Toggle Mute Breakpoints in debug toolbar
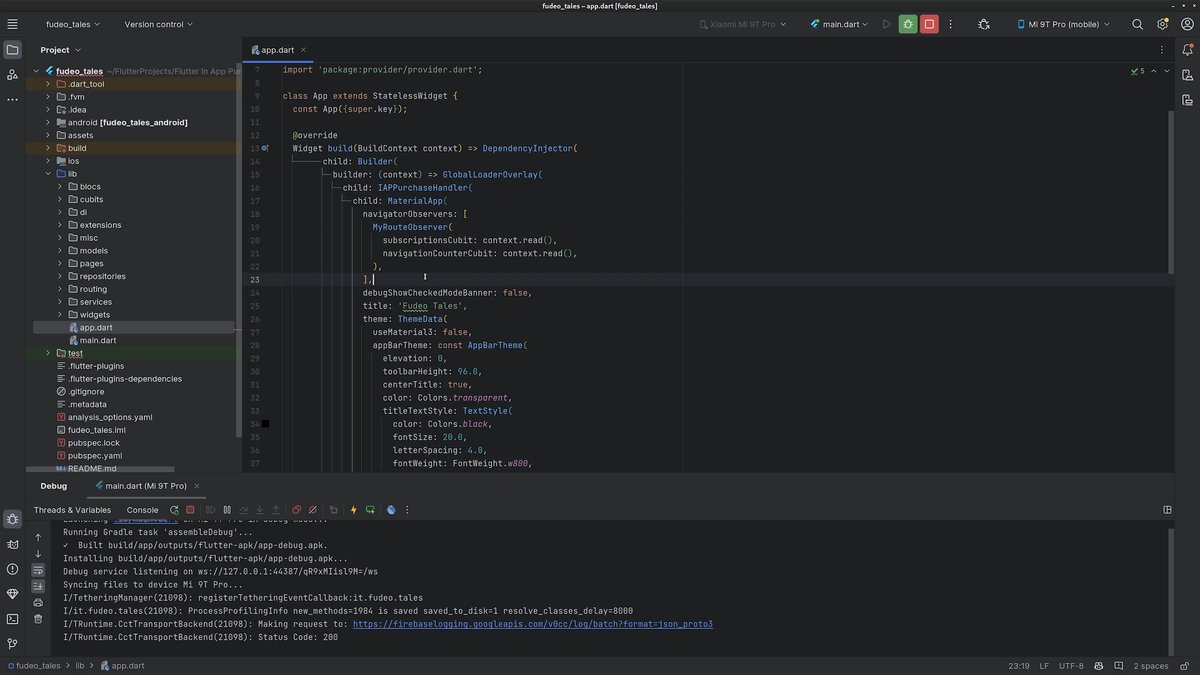 (313, 510)
